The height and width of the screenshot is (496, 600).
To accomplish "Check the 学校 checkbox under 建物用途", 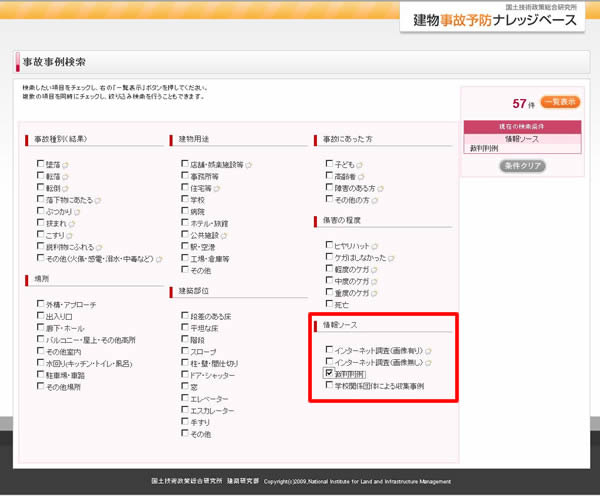I will click(184, 199).
